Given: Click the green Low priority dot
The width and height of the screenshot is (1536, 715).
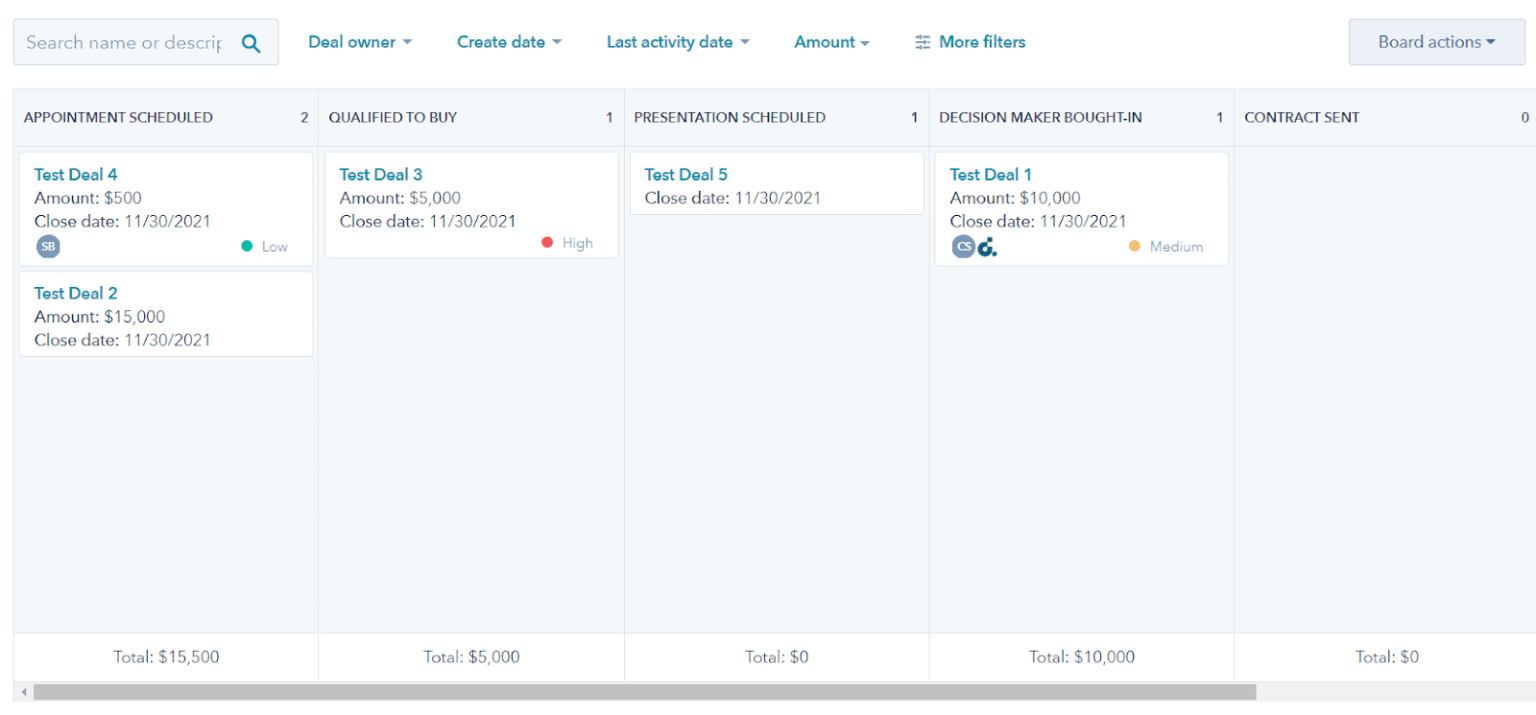Looking at the screenshot, I should (247, 244).
